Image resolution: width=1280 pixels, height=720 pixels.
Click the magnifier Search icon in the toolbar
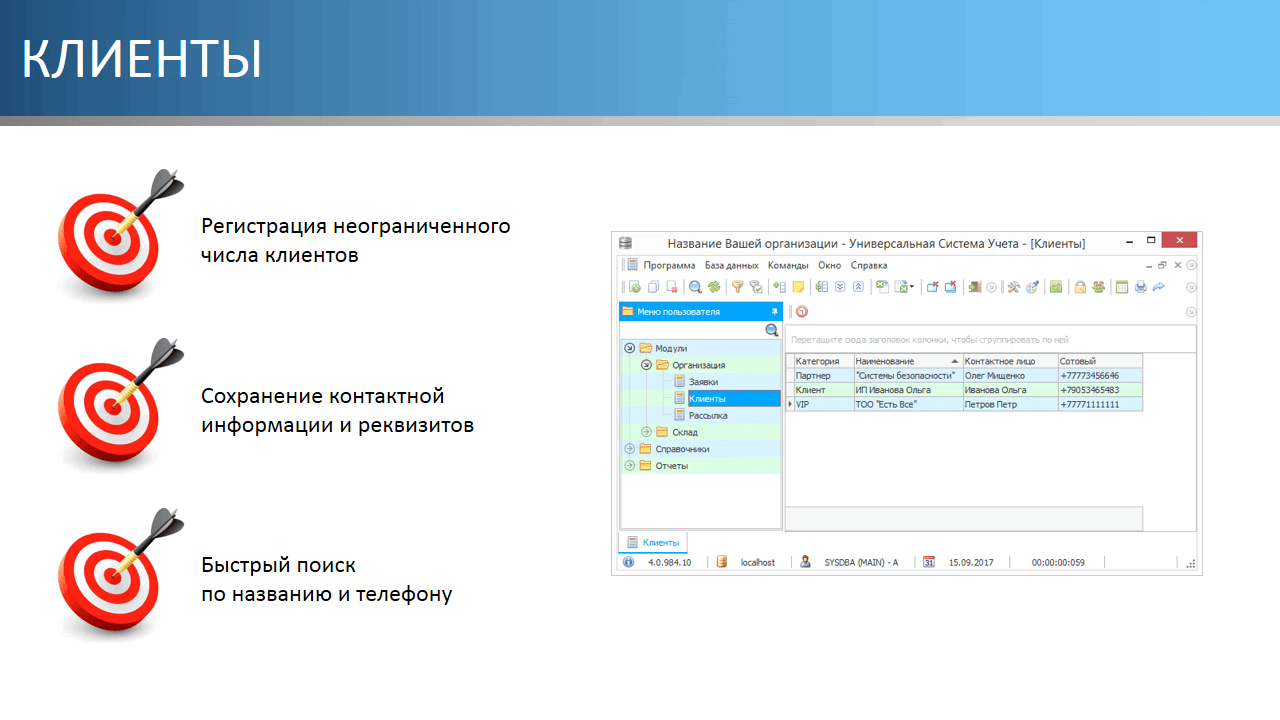(x=695, y=287)
